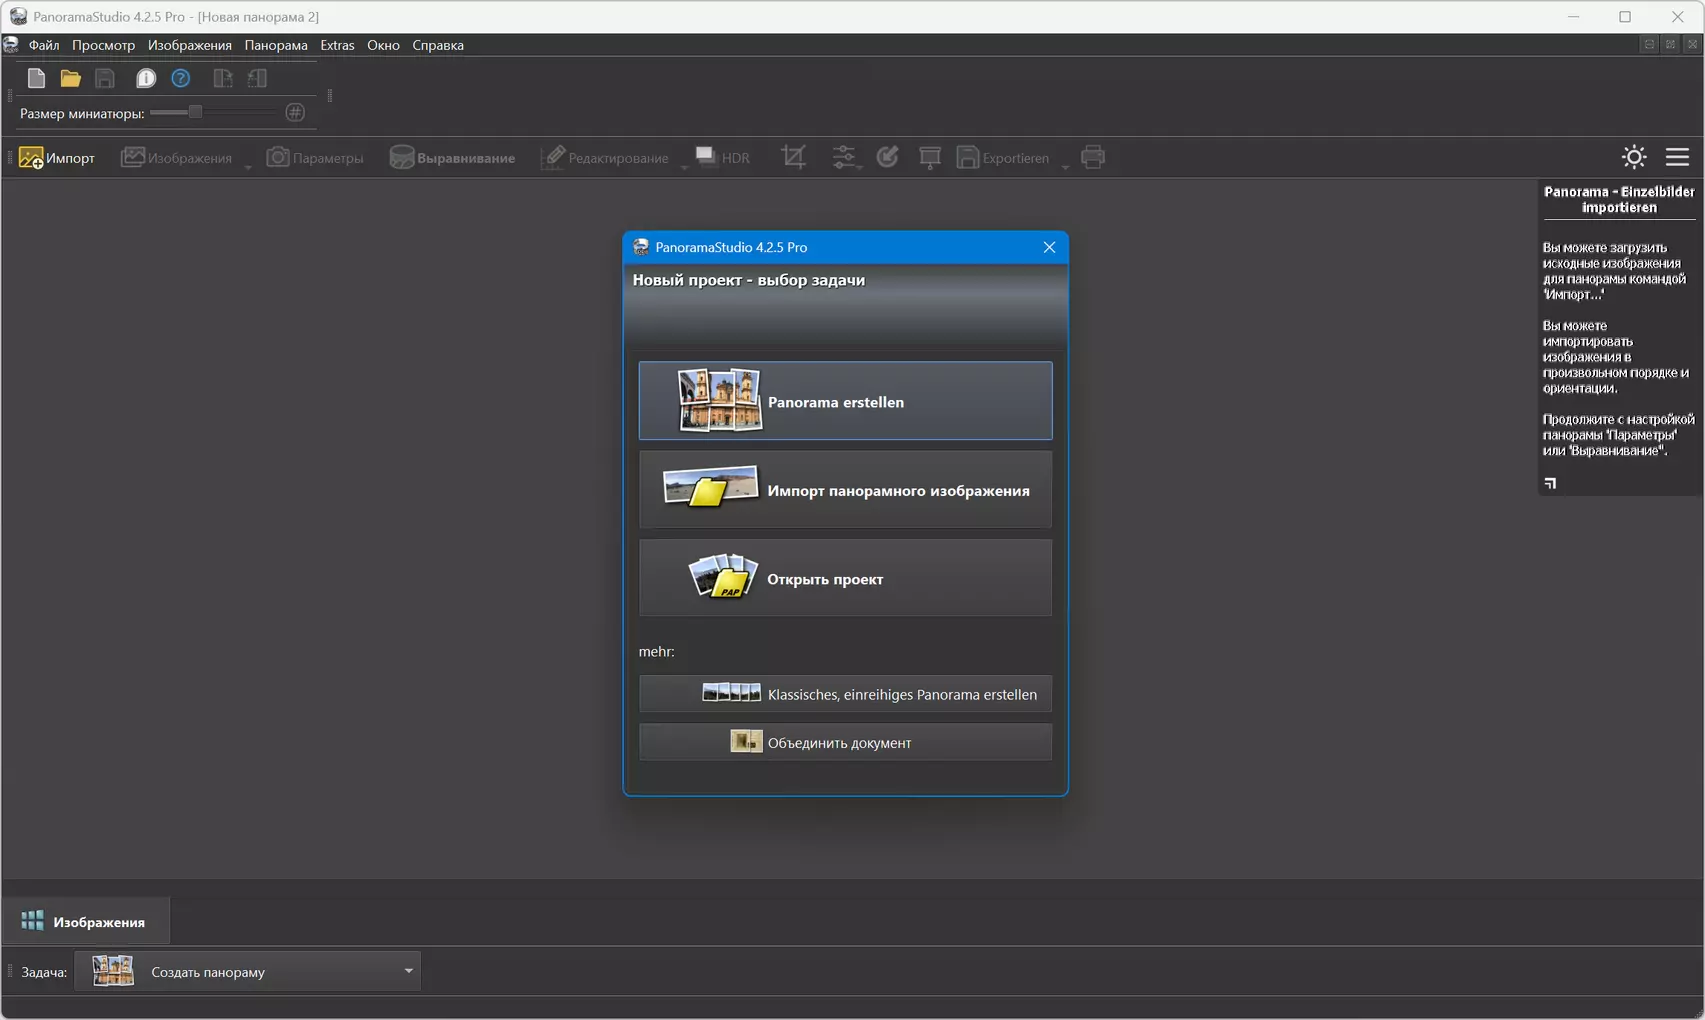
Task: Minimize the PanoramaStudio main window
Action: [x=1573, y=16]
